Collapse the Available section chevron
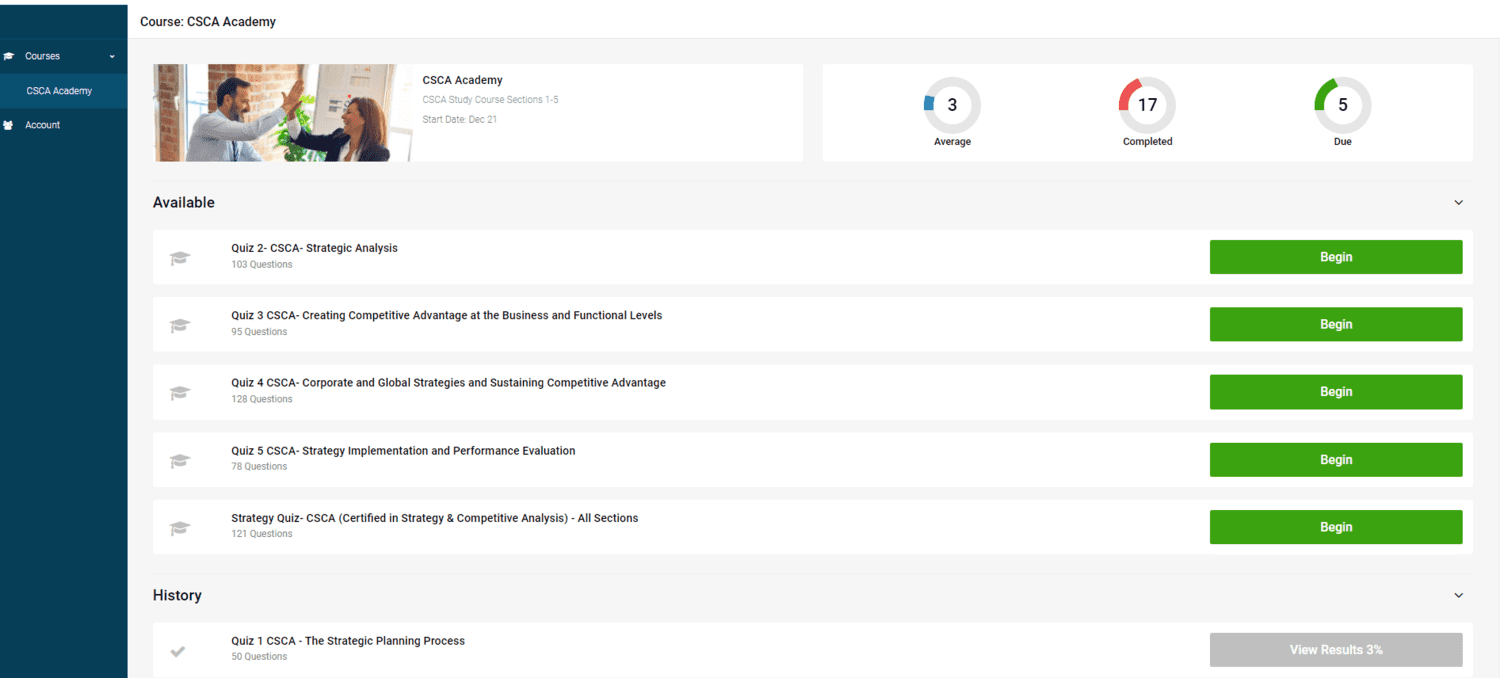This screenshot has height=678, width=1500. pos(1458,203)
